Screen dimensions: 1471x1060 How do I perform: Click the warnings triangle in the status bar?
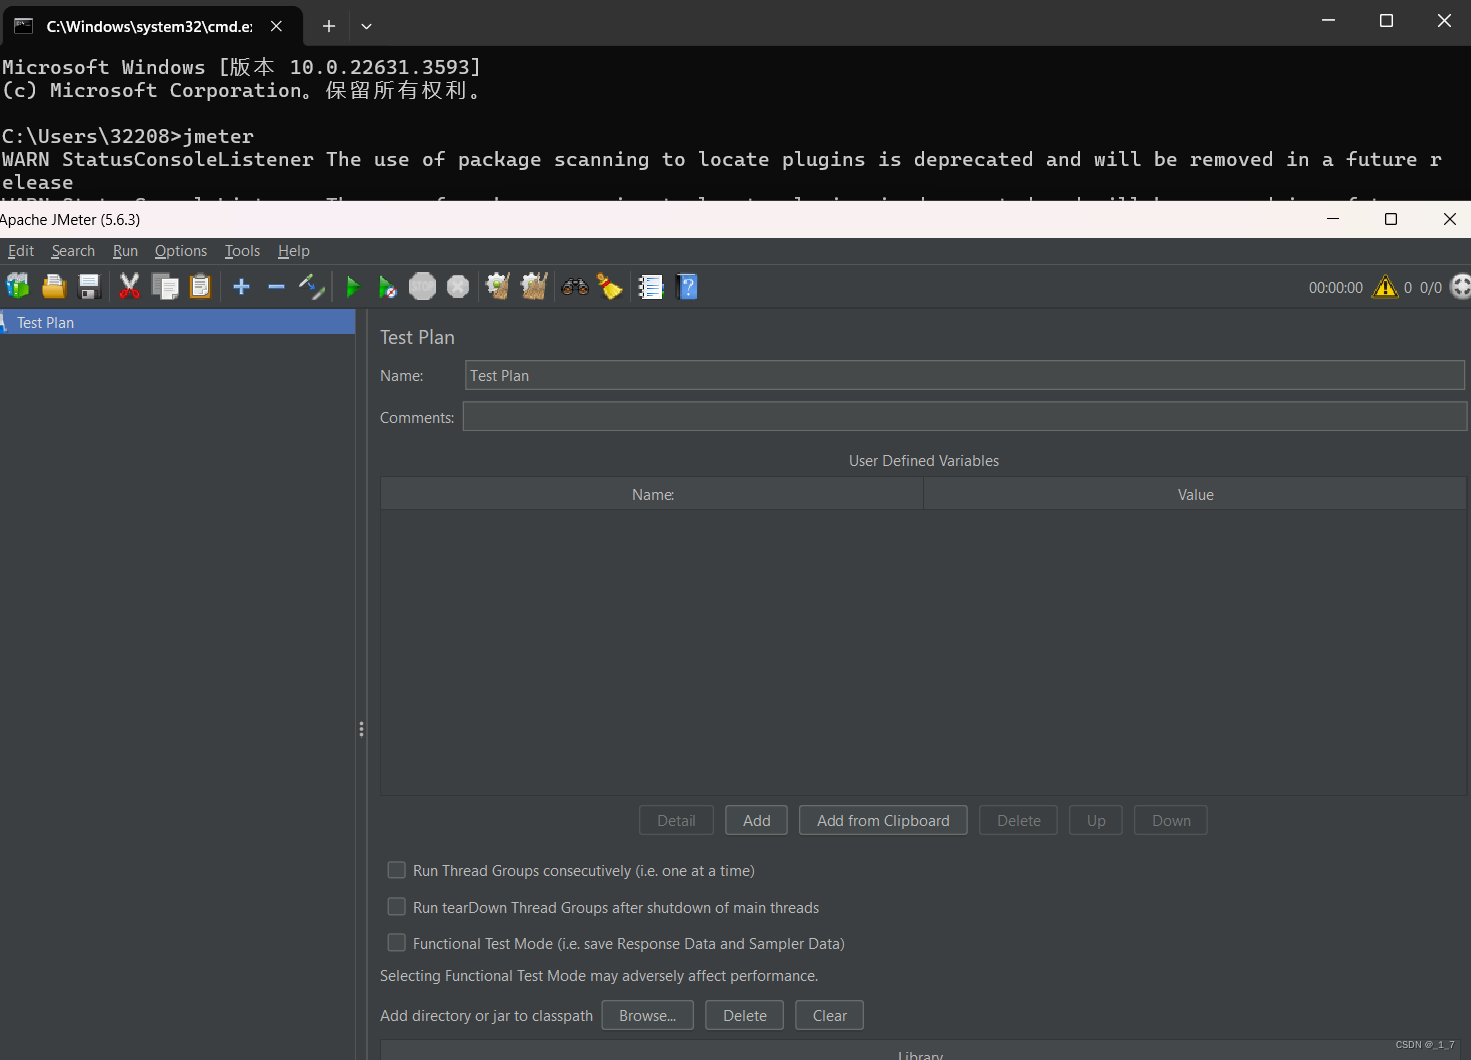(x=1385, y=287)
